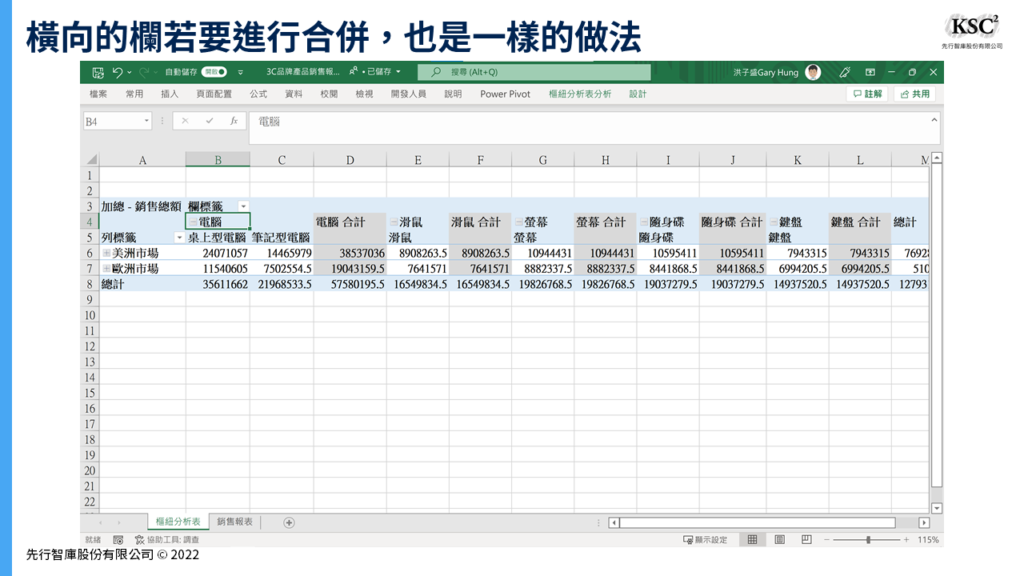Open the 樞紐分析表分析 tab
This screenshot has width=1024, height=576.
(x=580, y=94)
